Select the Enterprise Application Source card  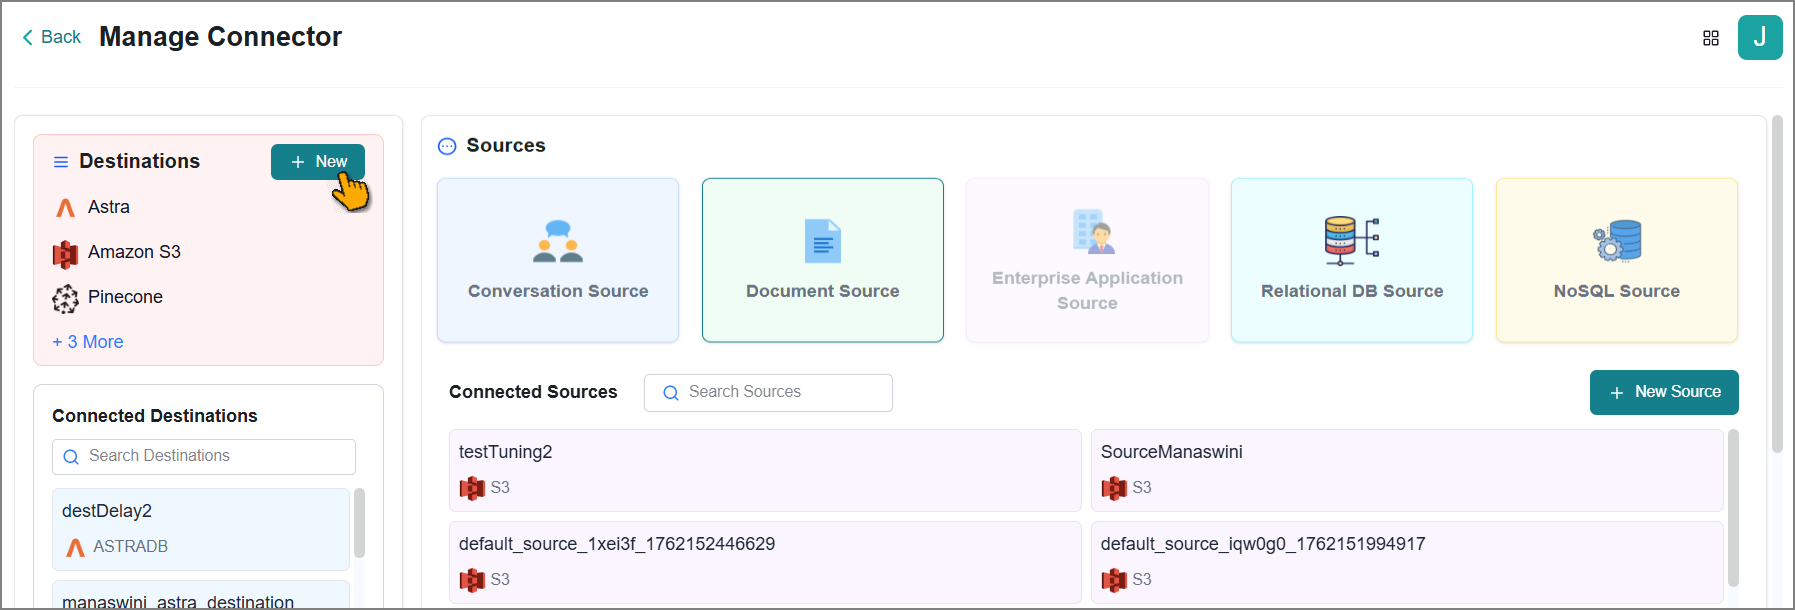click(x=1087, y=260)
